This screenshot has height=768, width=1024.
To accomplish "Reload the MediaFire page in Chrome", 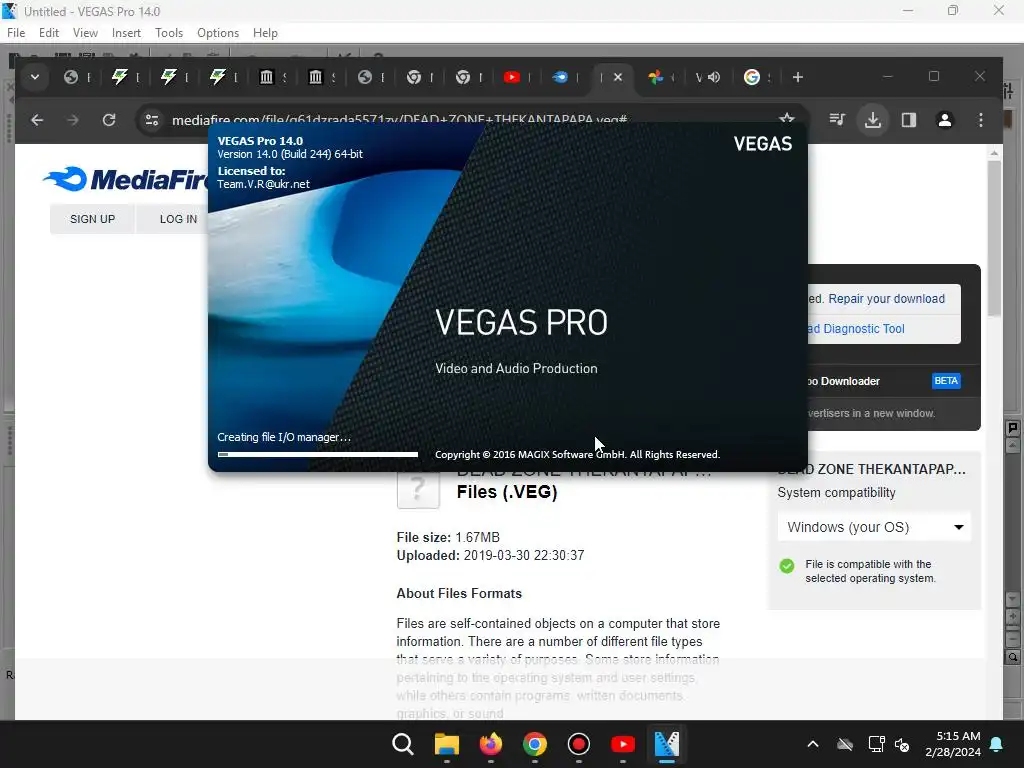I will click(x=109, y=120).
